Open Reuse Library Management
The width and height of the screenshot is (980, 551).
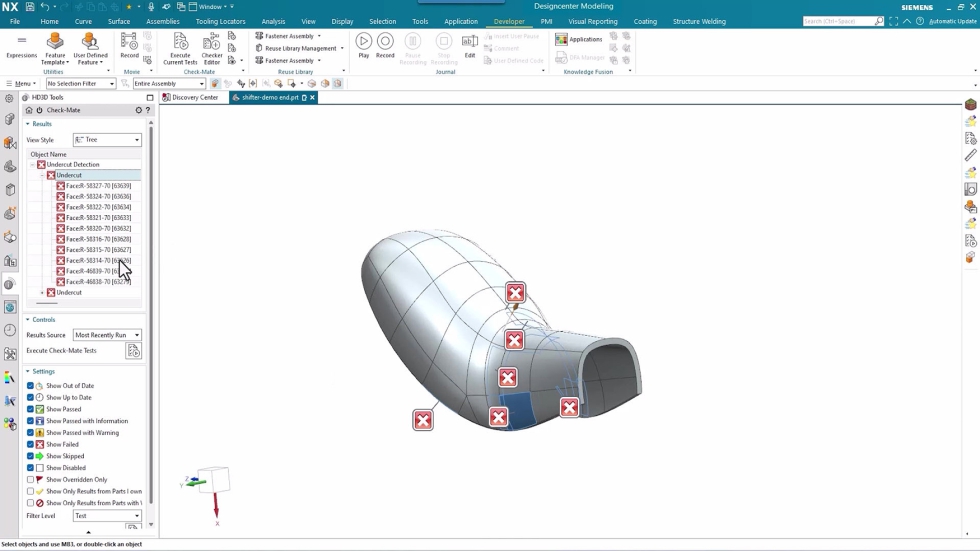[300, 48]
